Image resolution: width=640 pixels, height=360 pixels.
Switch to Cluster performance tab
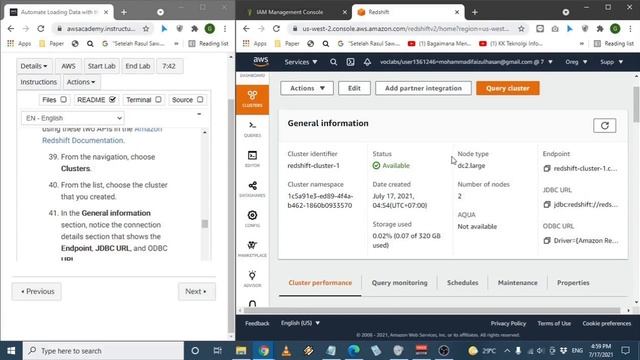(320, 282)
